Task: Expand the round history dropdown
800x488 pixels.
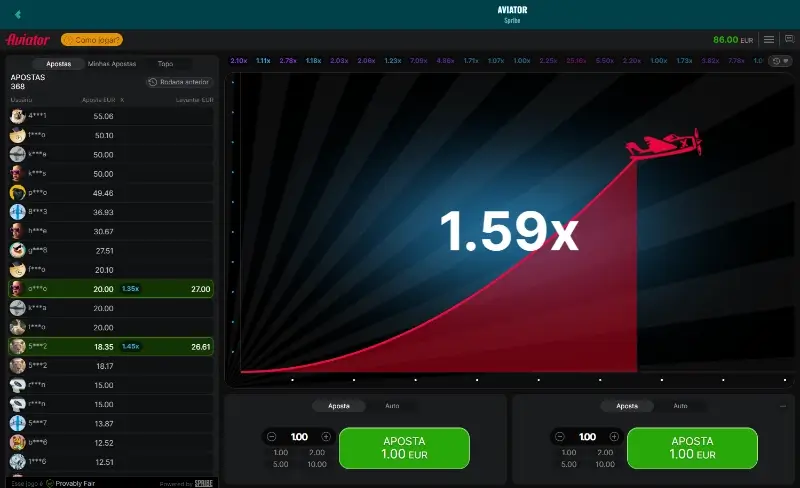Action: point(781,61)
